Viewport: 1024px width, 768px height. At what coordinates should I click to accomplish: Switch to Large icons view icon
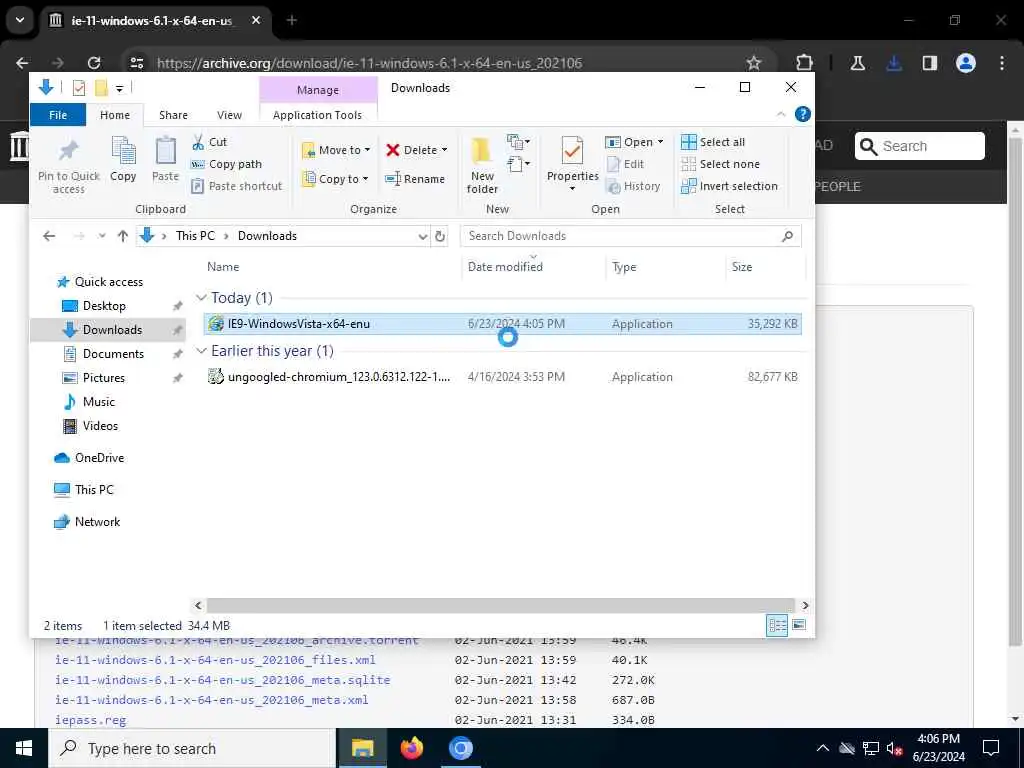point(799,626)
